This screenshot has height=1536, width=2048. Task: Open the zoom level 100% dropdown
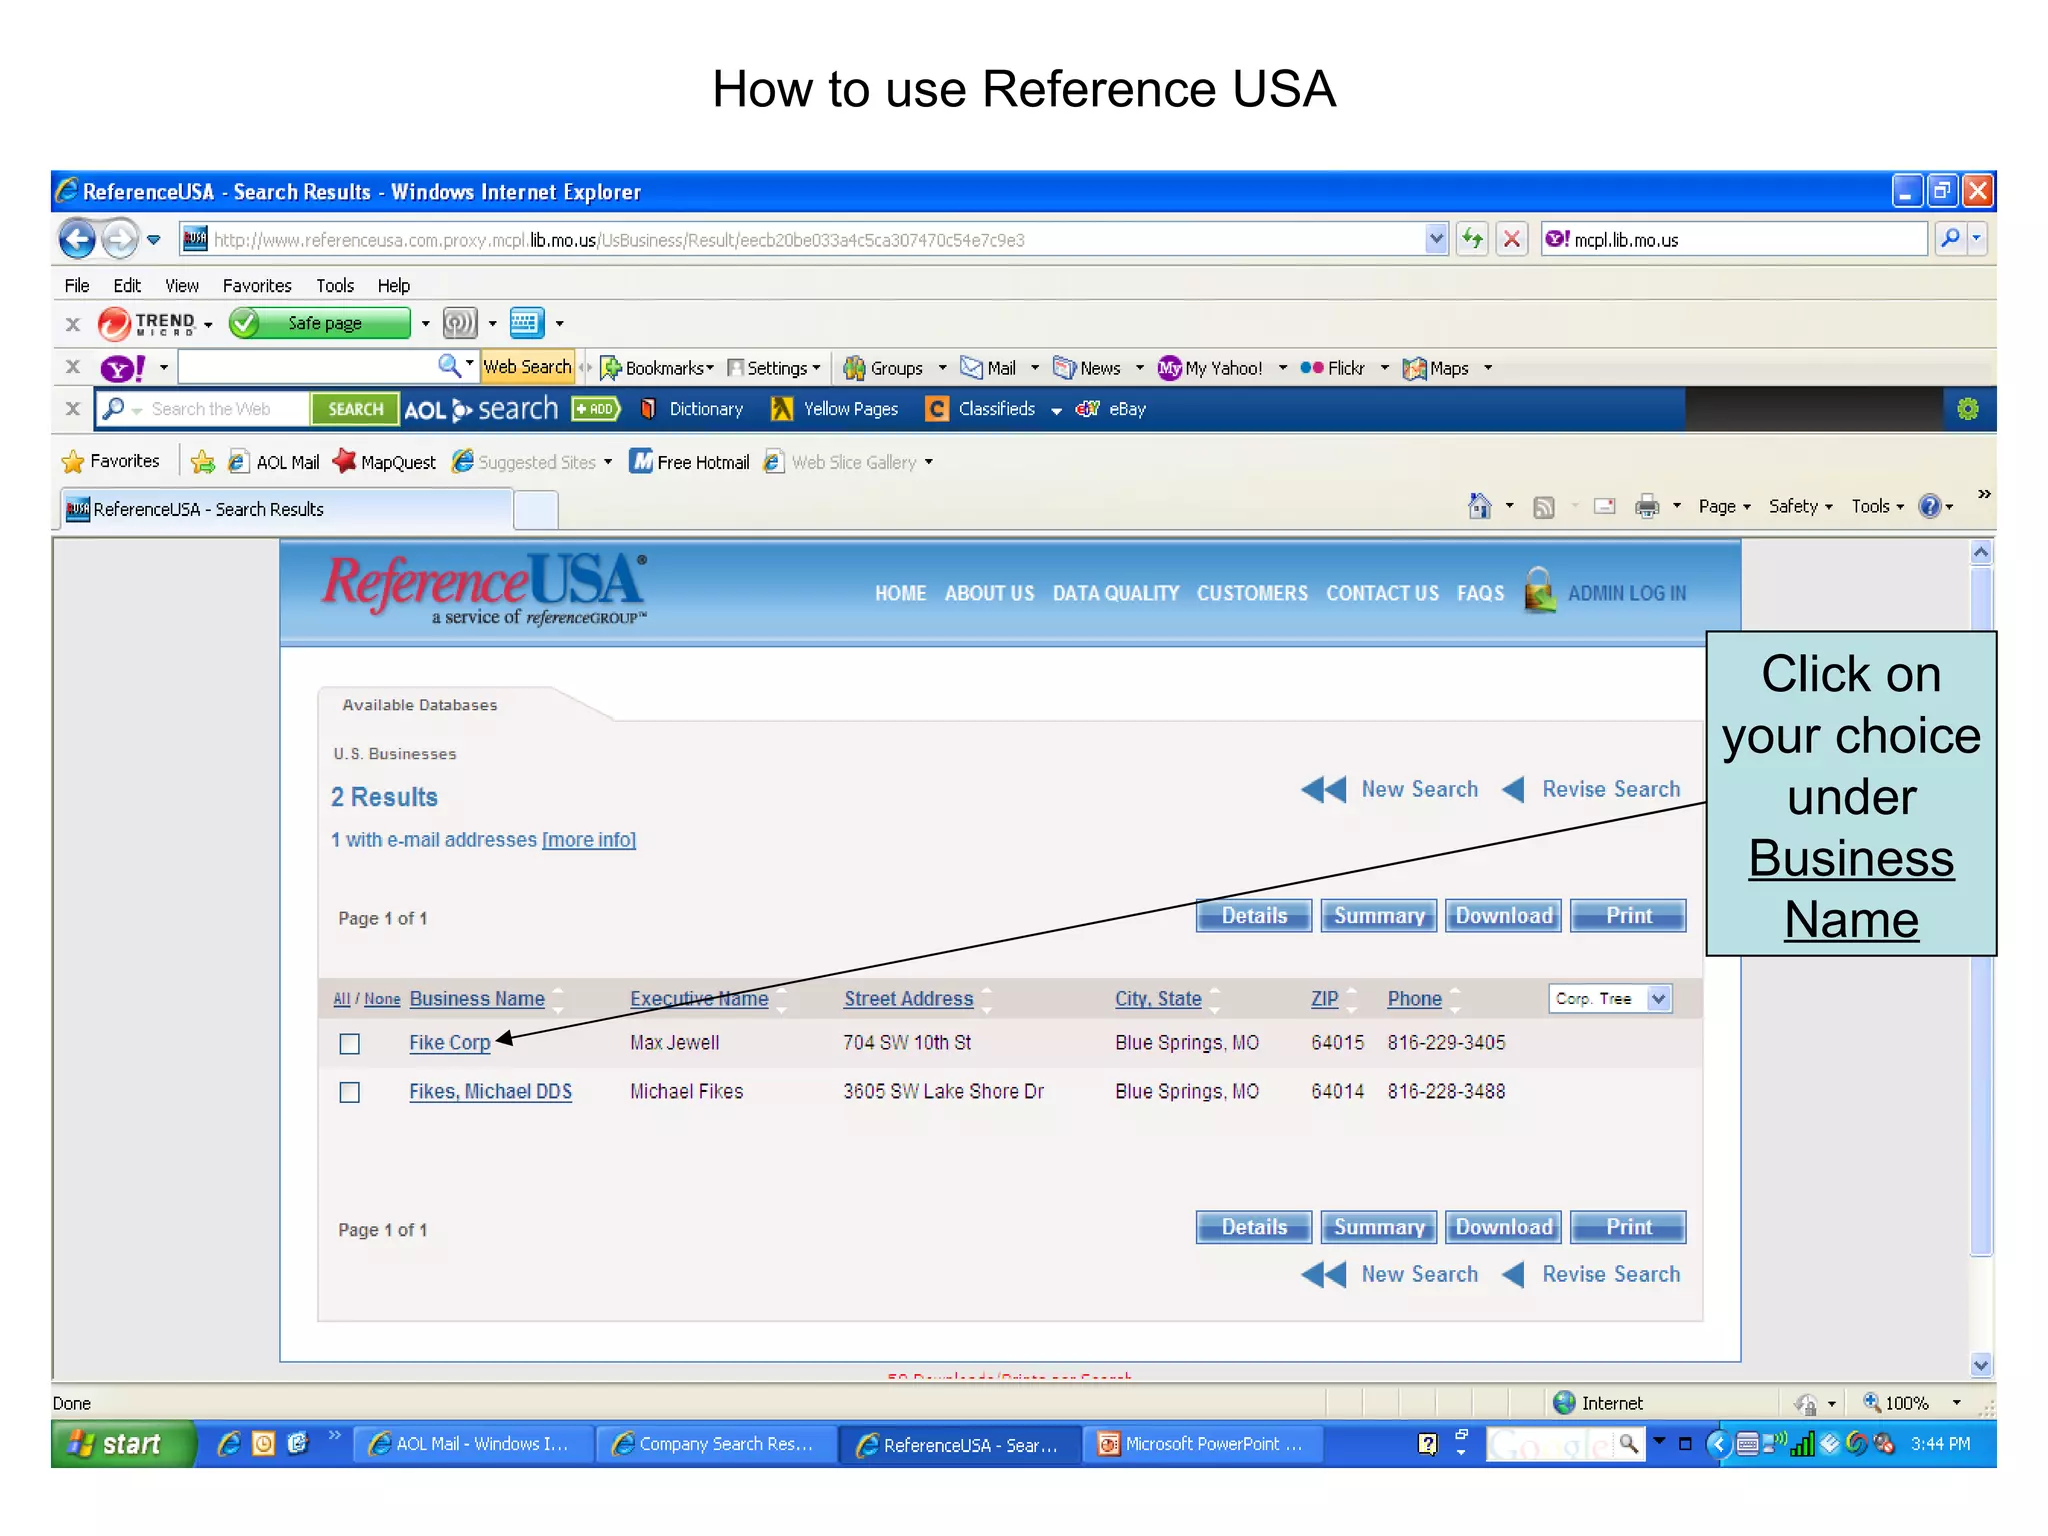pyautogui.click(x=1956, y=1403)
